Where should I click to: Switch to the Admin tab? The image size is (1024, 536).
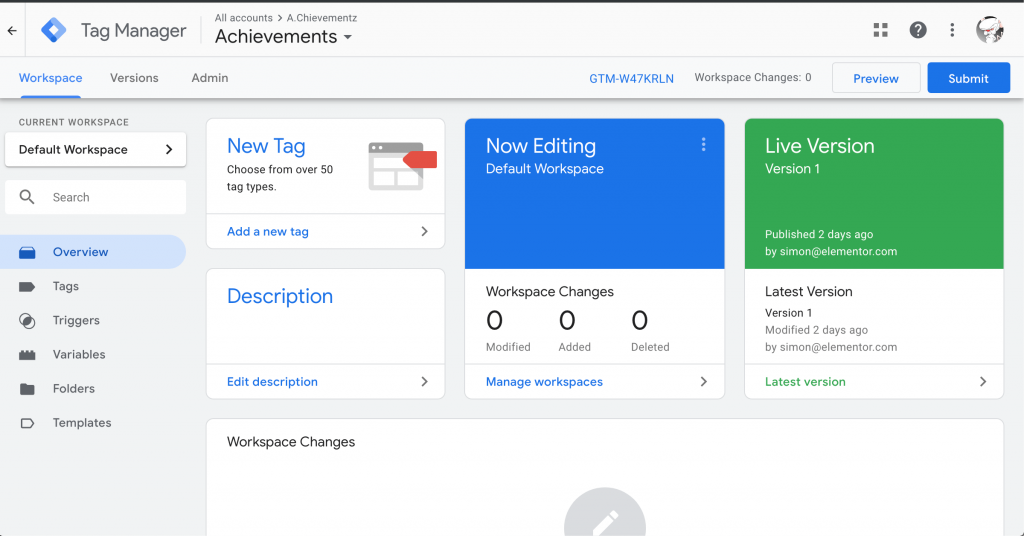point(210,78)
